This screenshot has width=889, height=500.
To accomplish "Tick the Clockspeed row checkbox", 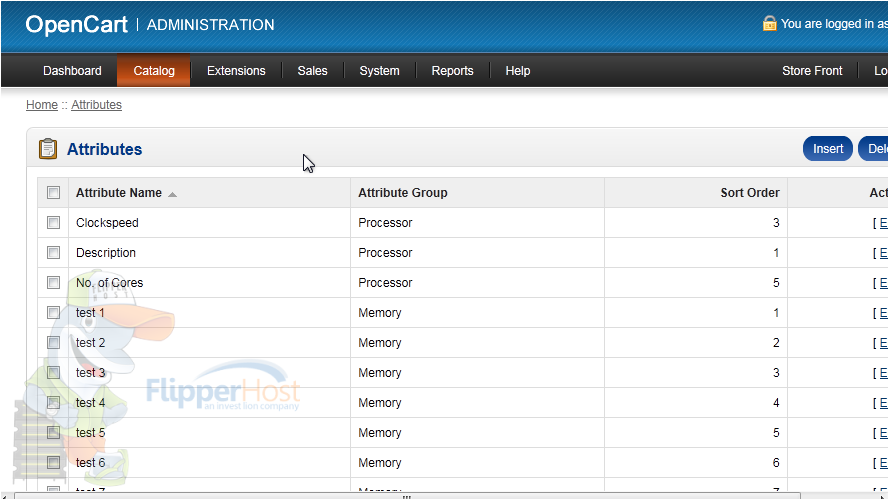I will 53,223.
